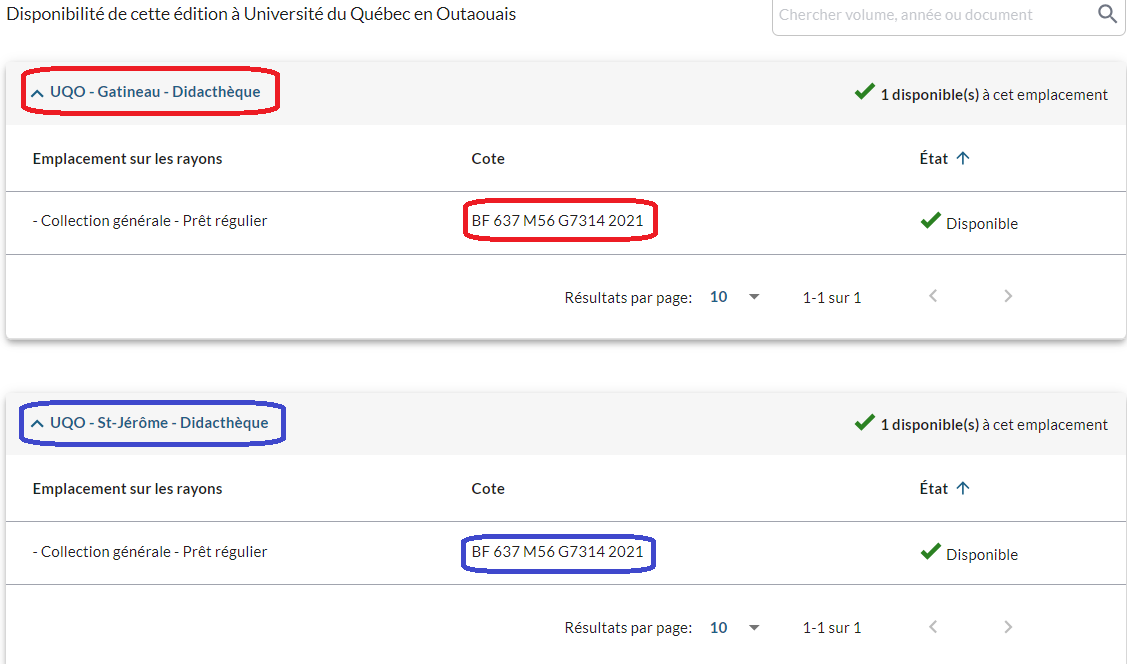Image resolution: width=1127 pixels, height=664 pixels.
Task: Go to previous page in St-Jérôme table
Action: pos(933,627)
